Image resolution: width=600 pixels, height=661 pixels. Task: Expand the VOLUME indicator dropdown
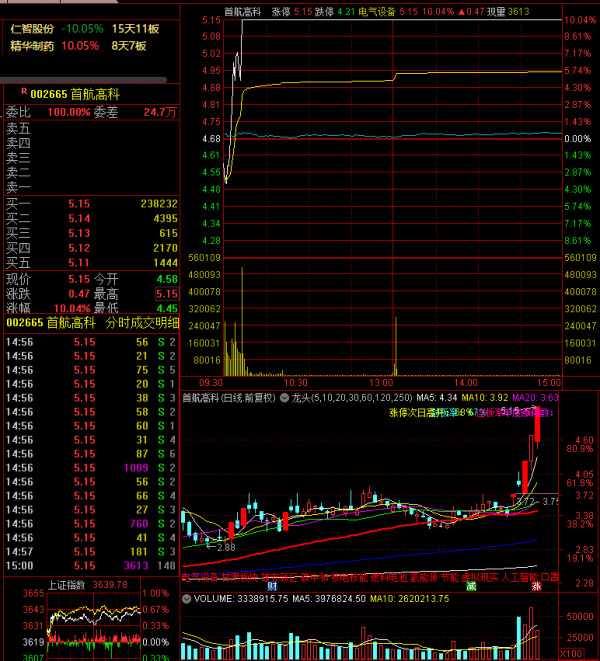187,599
